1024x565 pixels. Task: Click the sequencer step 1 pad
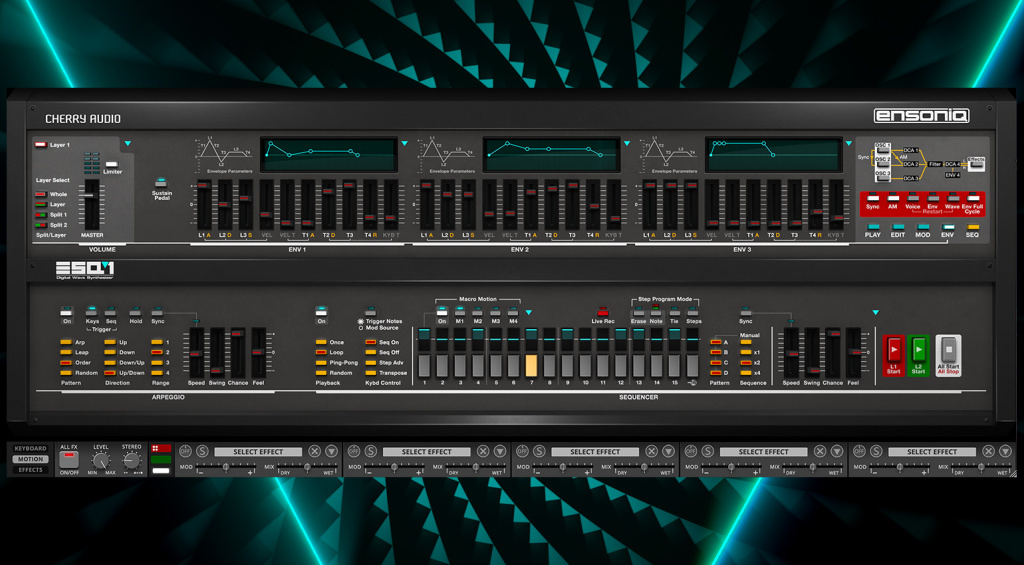(424, 365)
